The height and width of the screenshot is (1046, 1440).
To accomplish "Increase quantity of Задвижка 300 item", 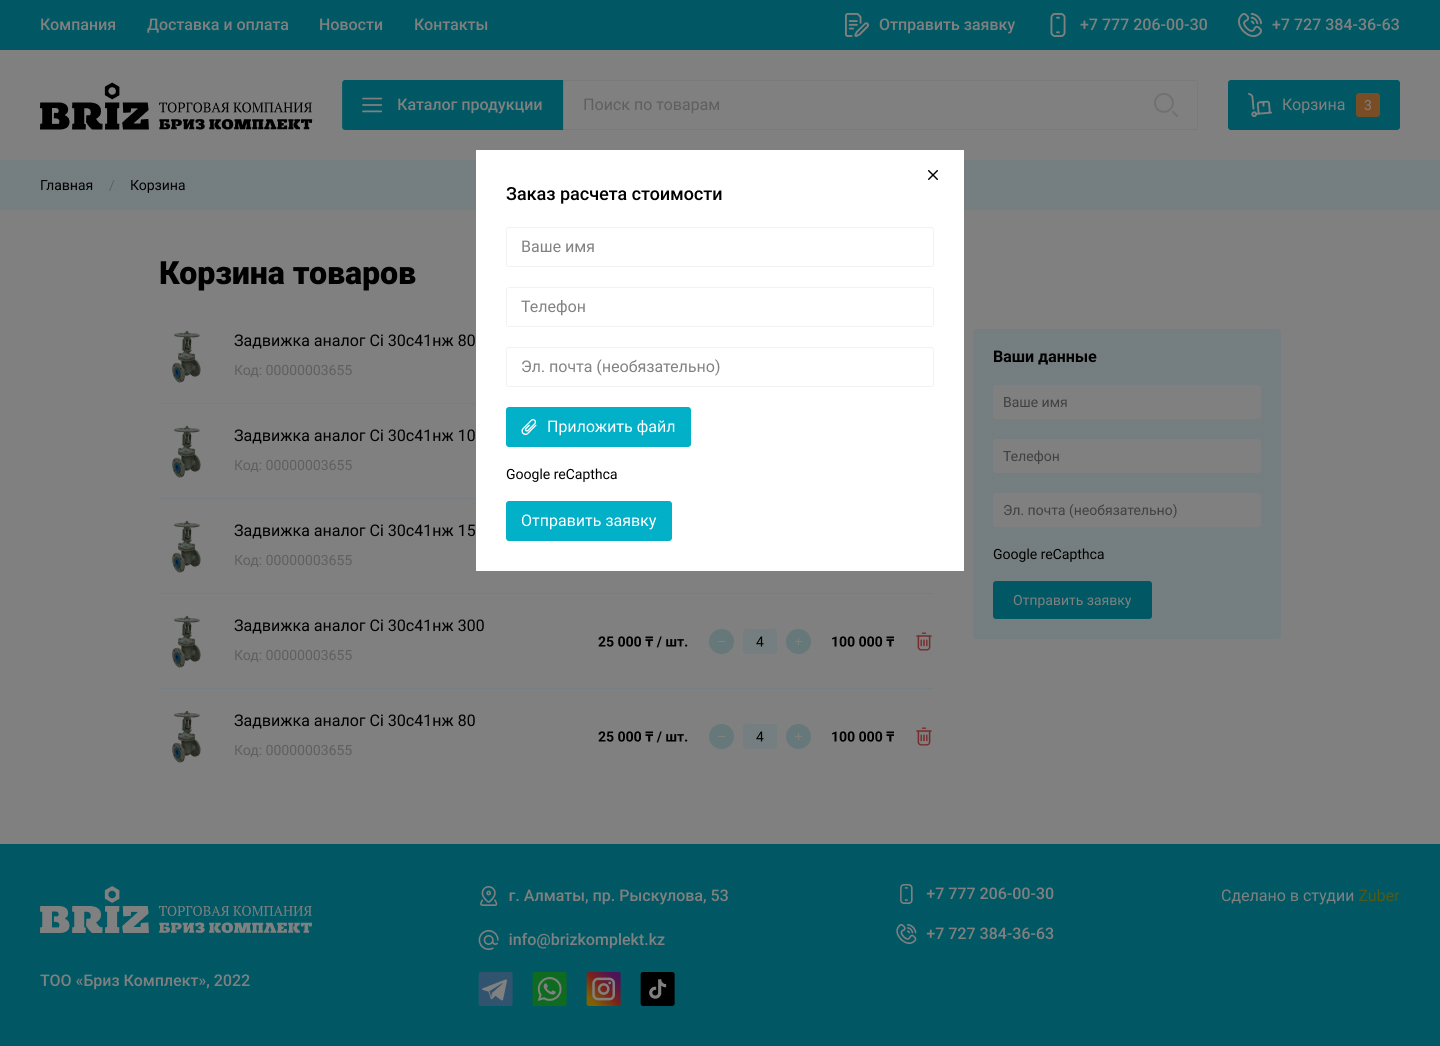I will tap(798, 642).
